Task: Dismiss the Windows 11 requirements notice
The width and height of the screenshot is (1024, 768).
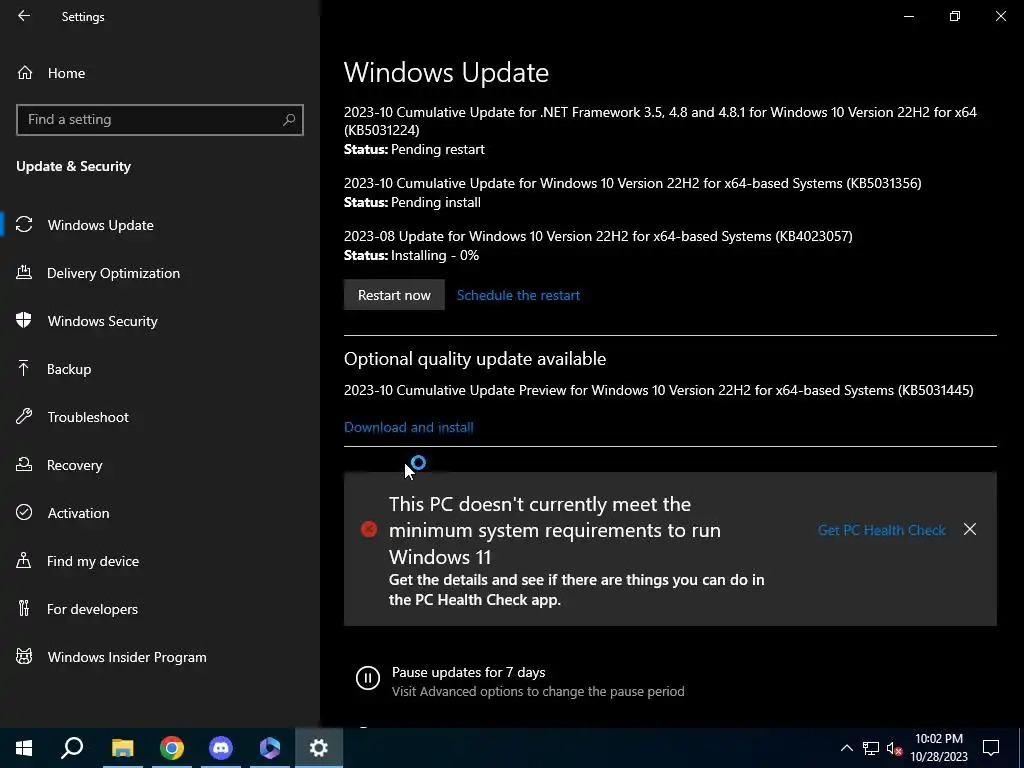Action: (970, 529)
